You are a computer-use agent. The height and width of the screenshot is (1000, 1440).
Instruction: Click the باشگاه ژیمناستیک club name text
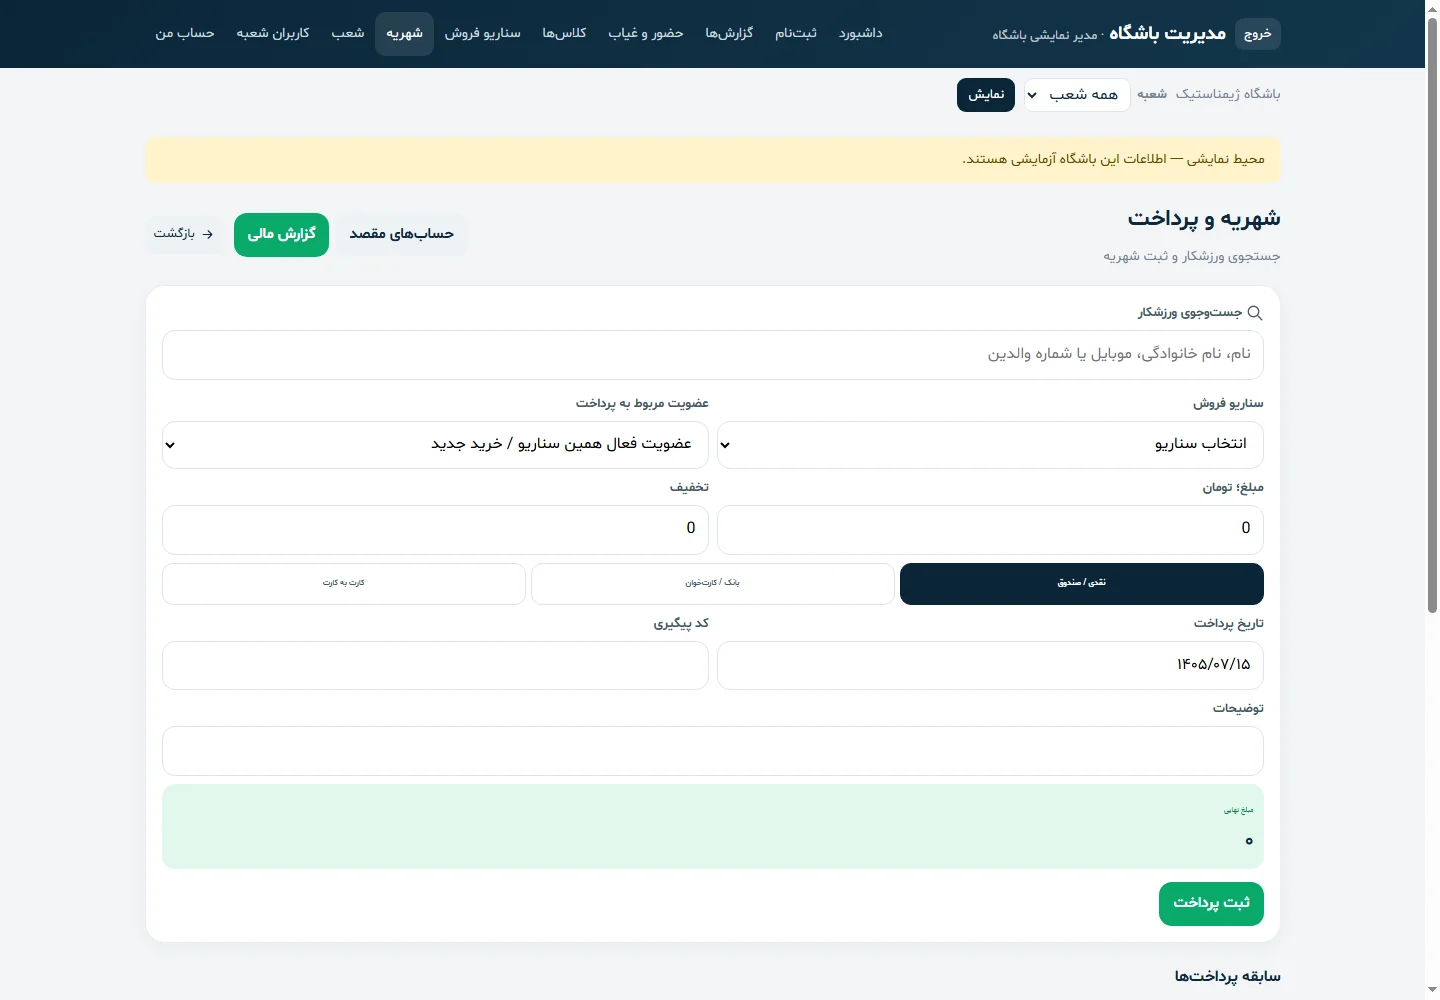pyautogui.click(x=1228, y=94)
